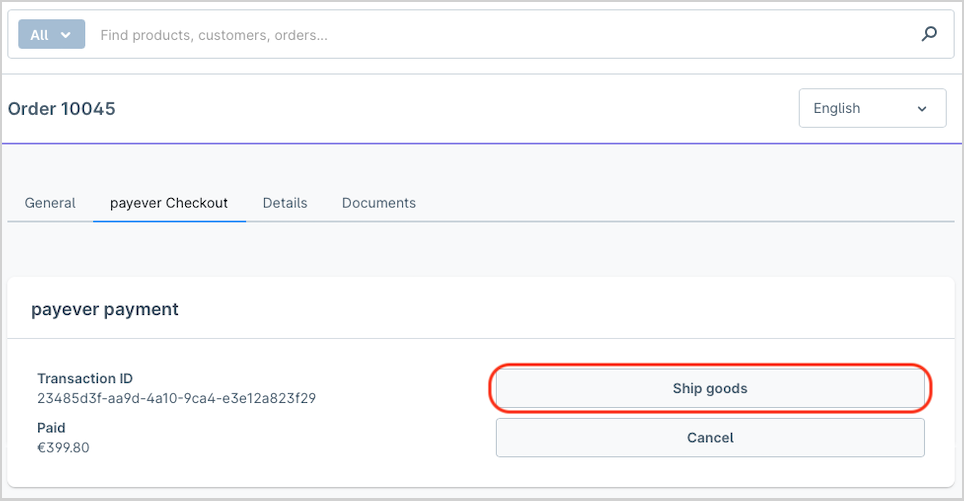Viewport: 964px width, 501px height.
Task: Click the Ship goods button
Action: pyautogui.click(x=710, y=388)
